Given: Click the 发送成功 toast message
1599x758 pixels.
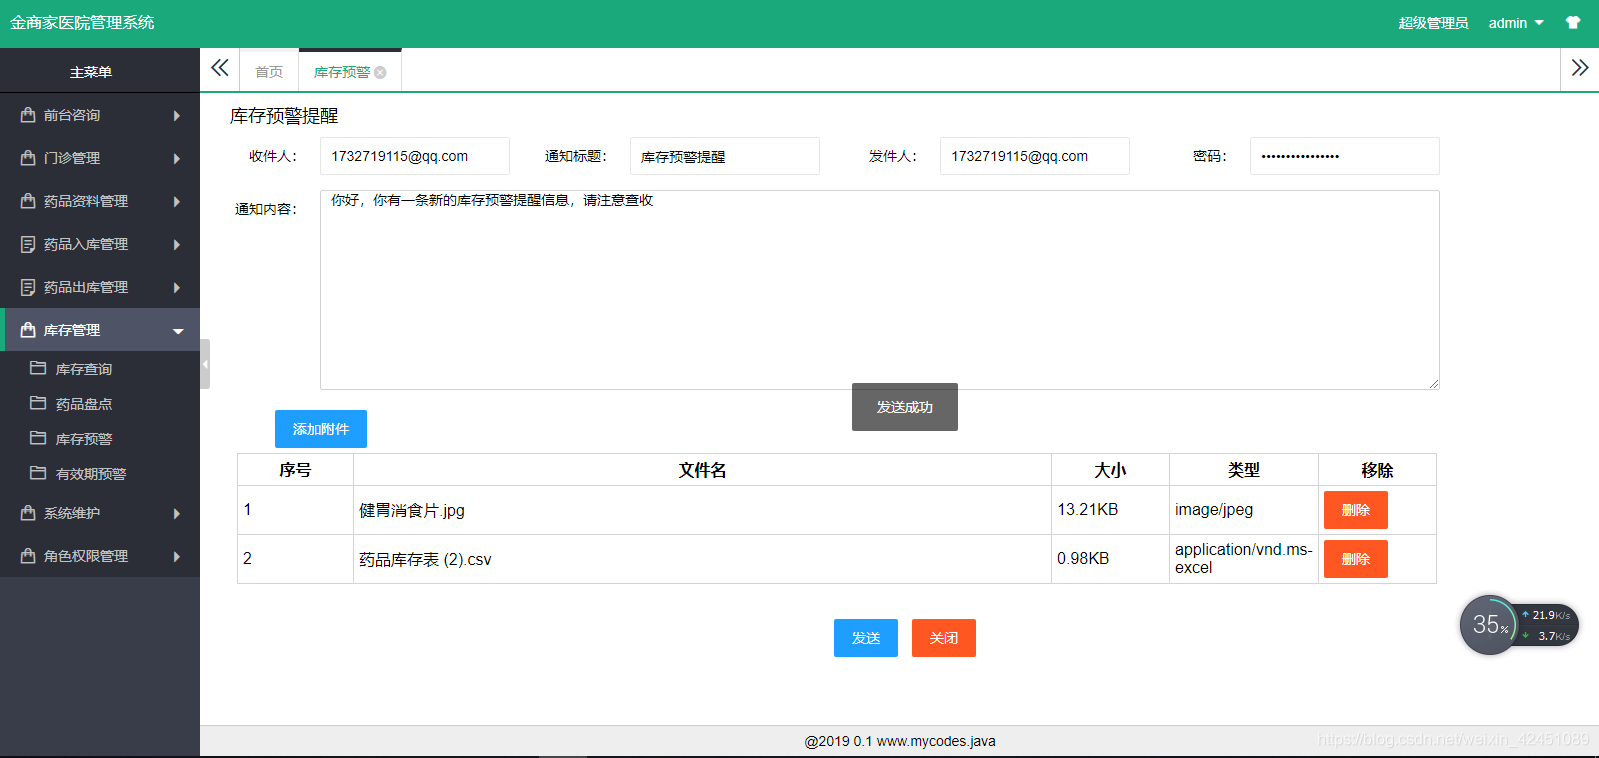Looking at the screenshot, I should pyautogui.click(x=905, y=407).
